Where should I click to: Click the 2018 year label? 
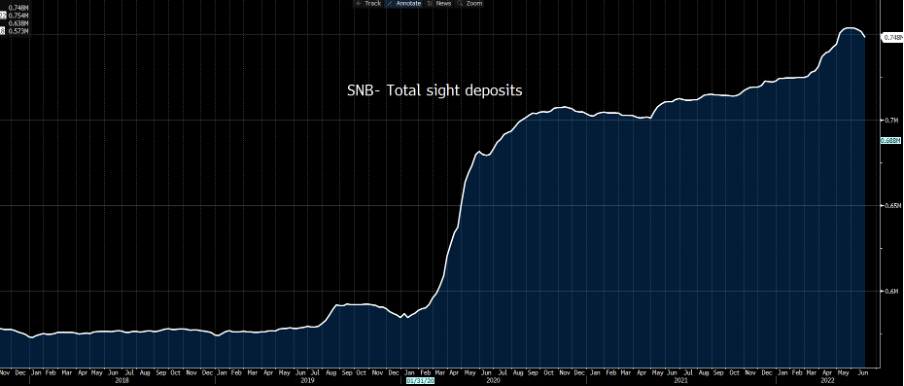pos(121,381)
